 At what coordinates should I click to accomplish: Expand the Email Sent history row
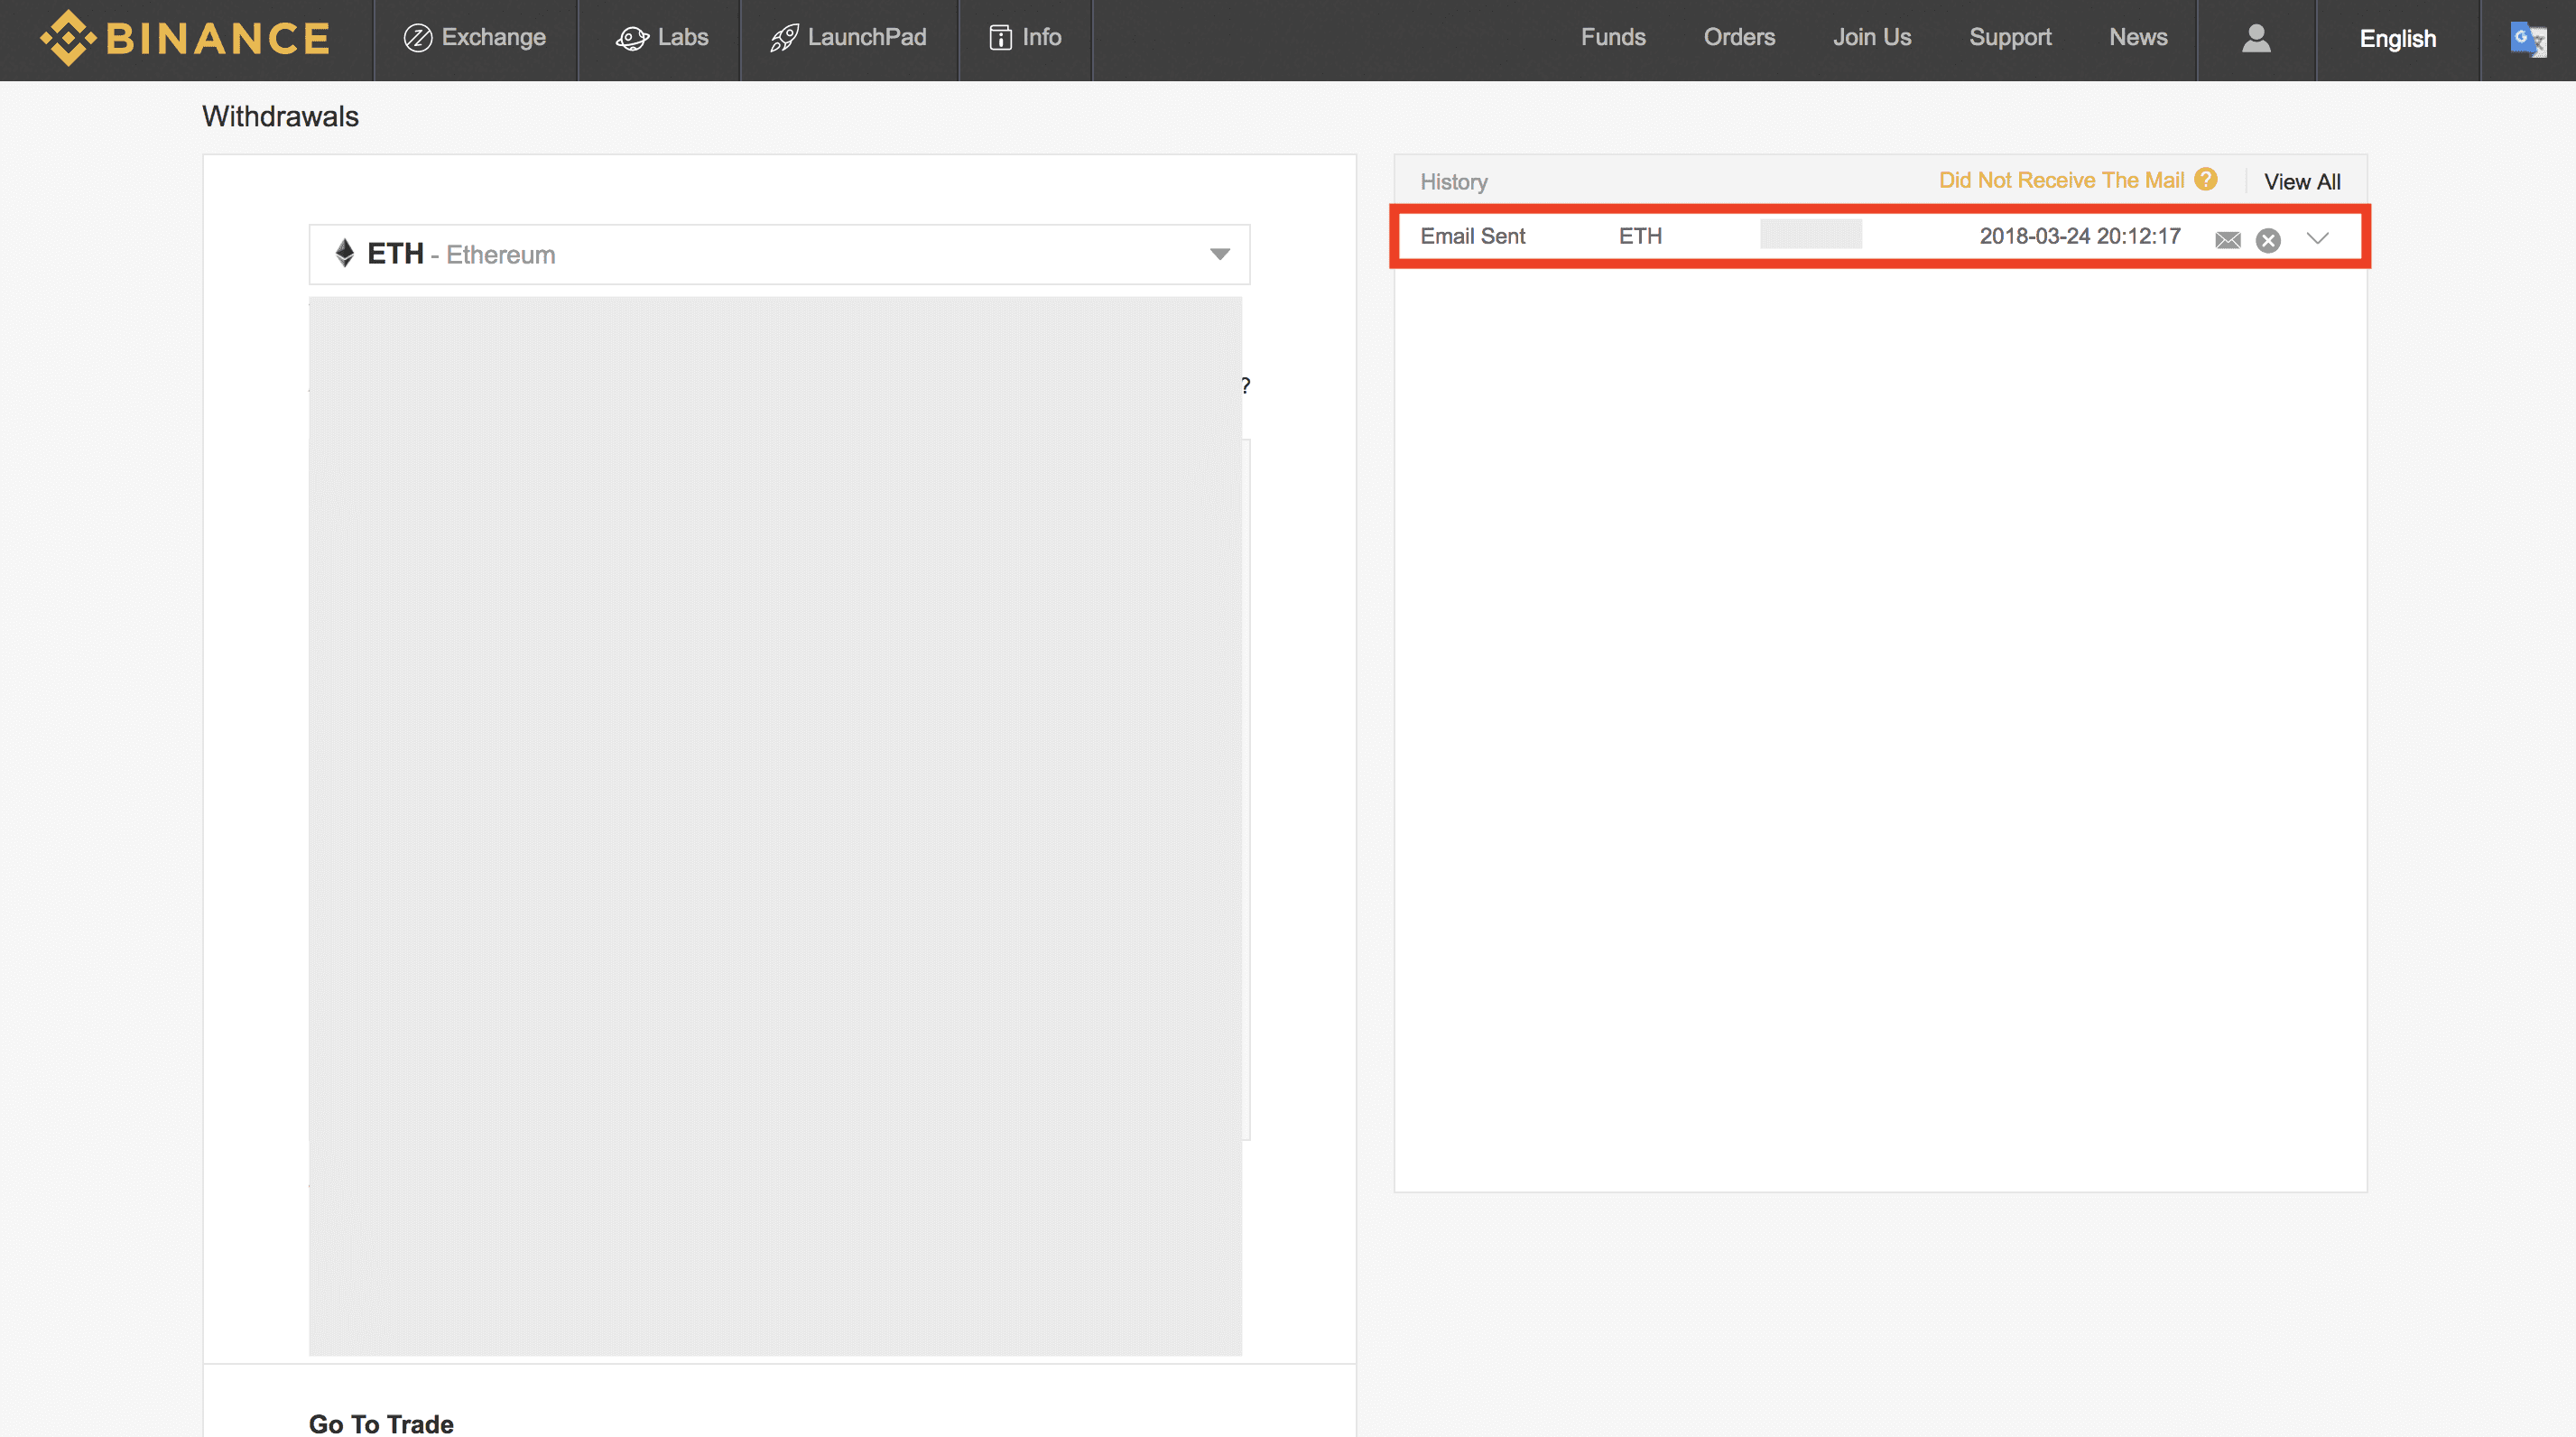click(2318, 238)
